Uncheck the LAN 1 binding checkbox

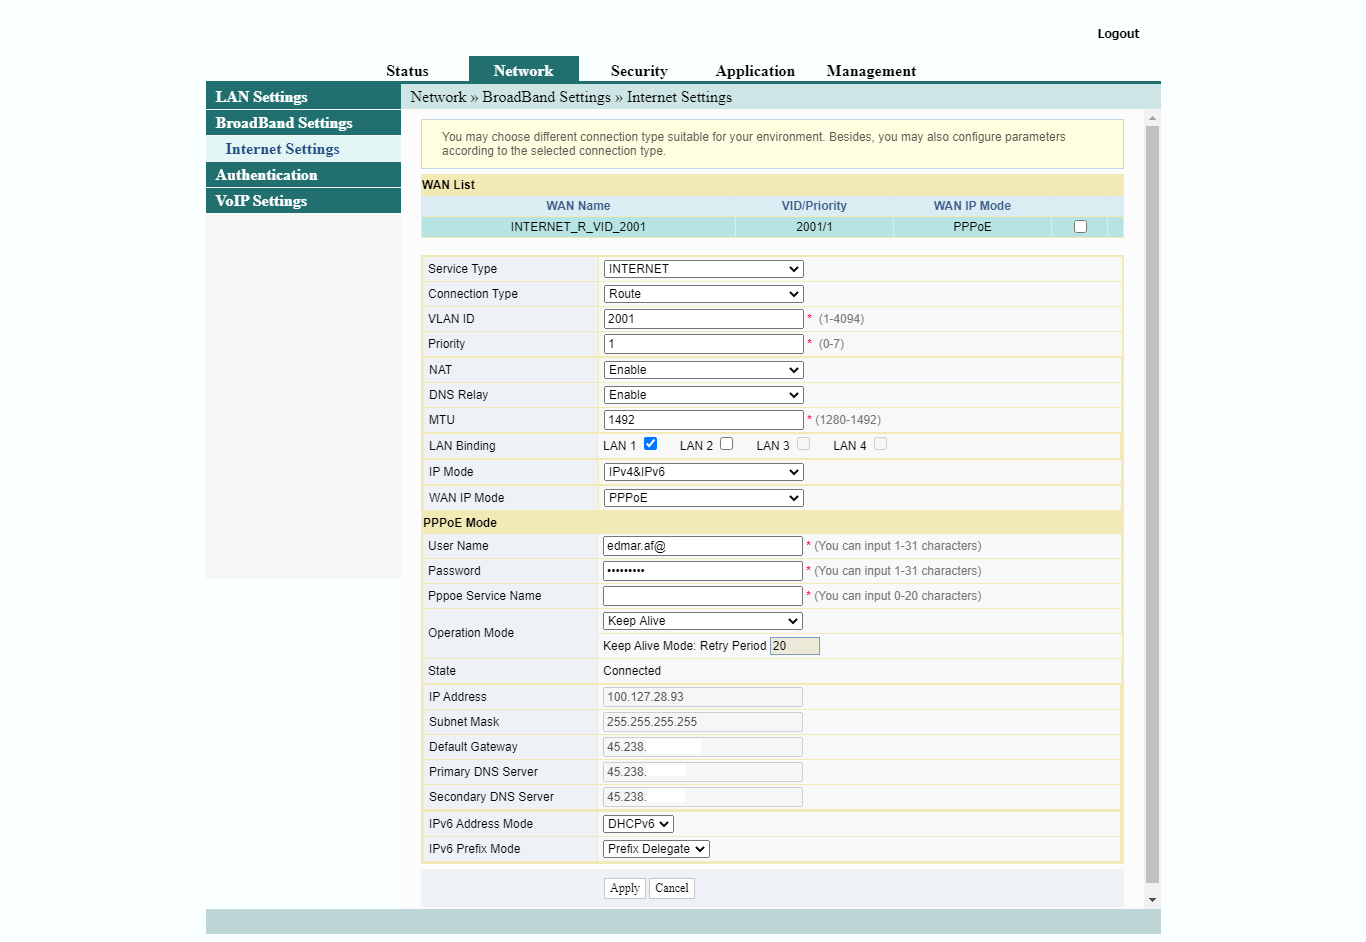(650, 444)
